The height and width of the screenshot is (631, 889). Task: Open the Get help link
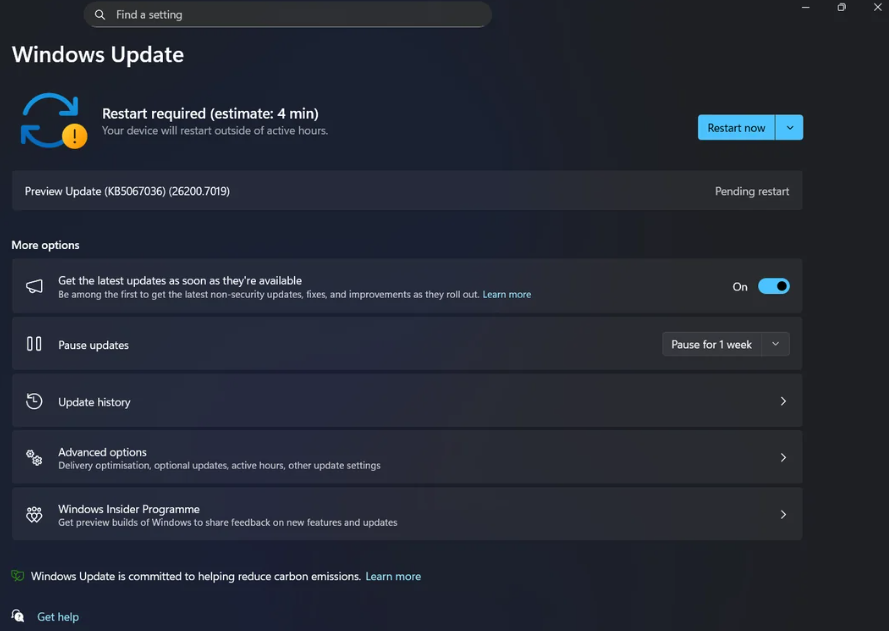(58, 617)
